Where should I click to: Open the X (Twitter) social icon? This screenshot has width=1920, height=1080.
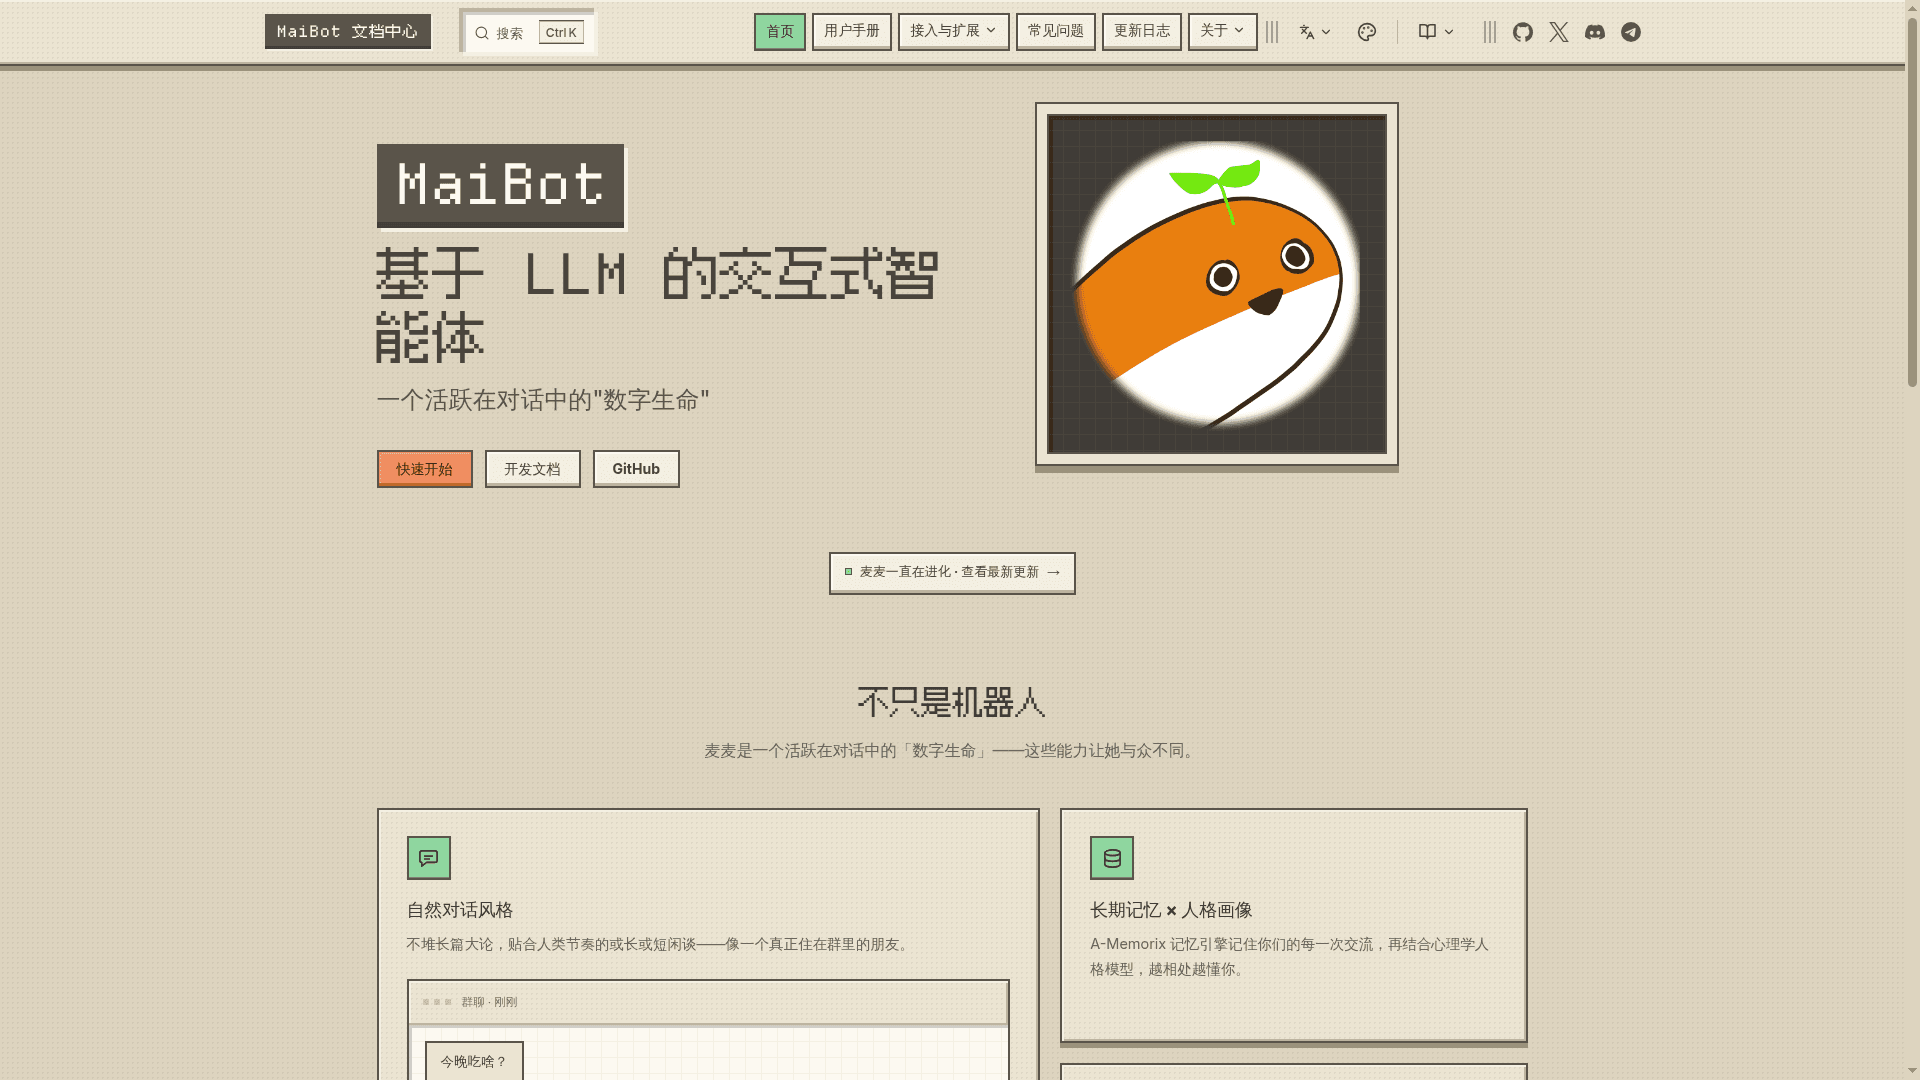click(1559, 32)
